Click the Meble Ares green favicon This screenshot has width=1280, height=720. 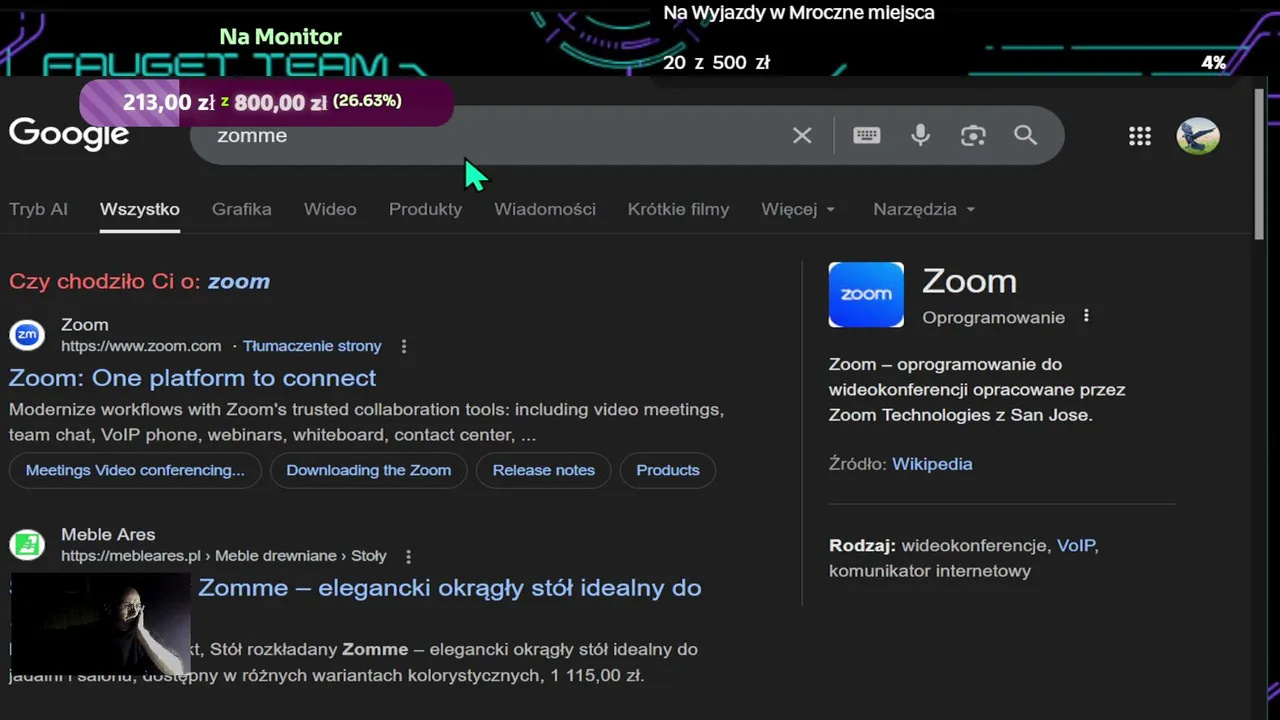(27, 545)
